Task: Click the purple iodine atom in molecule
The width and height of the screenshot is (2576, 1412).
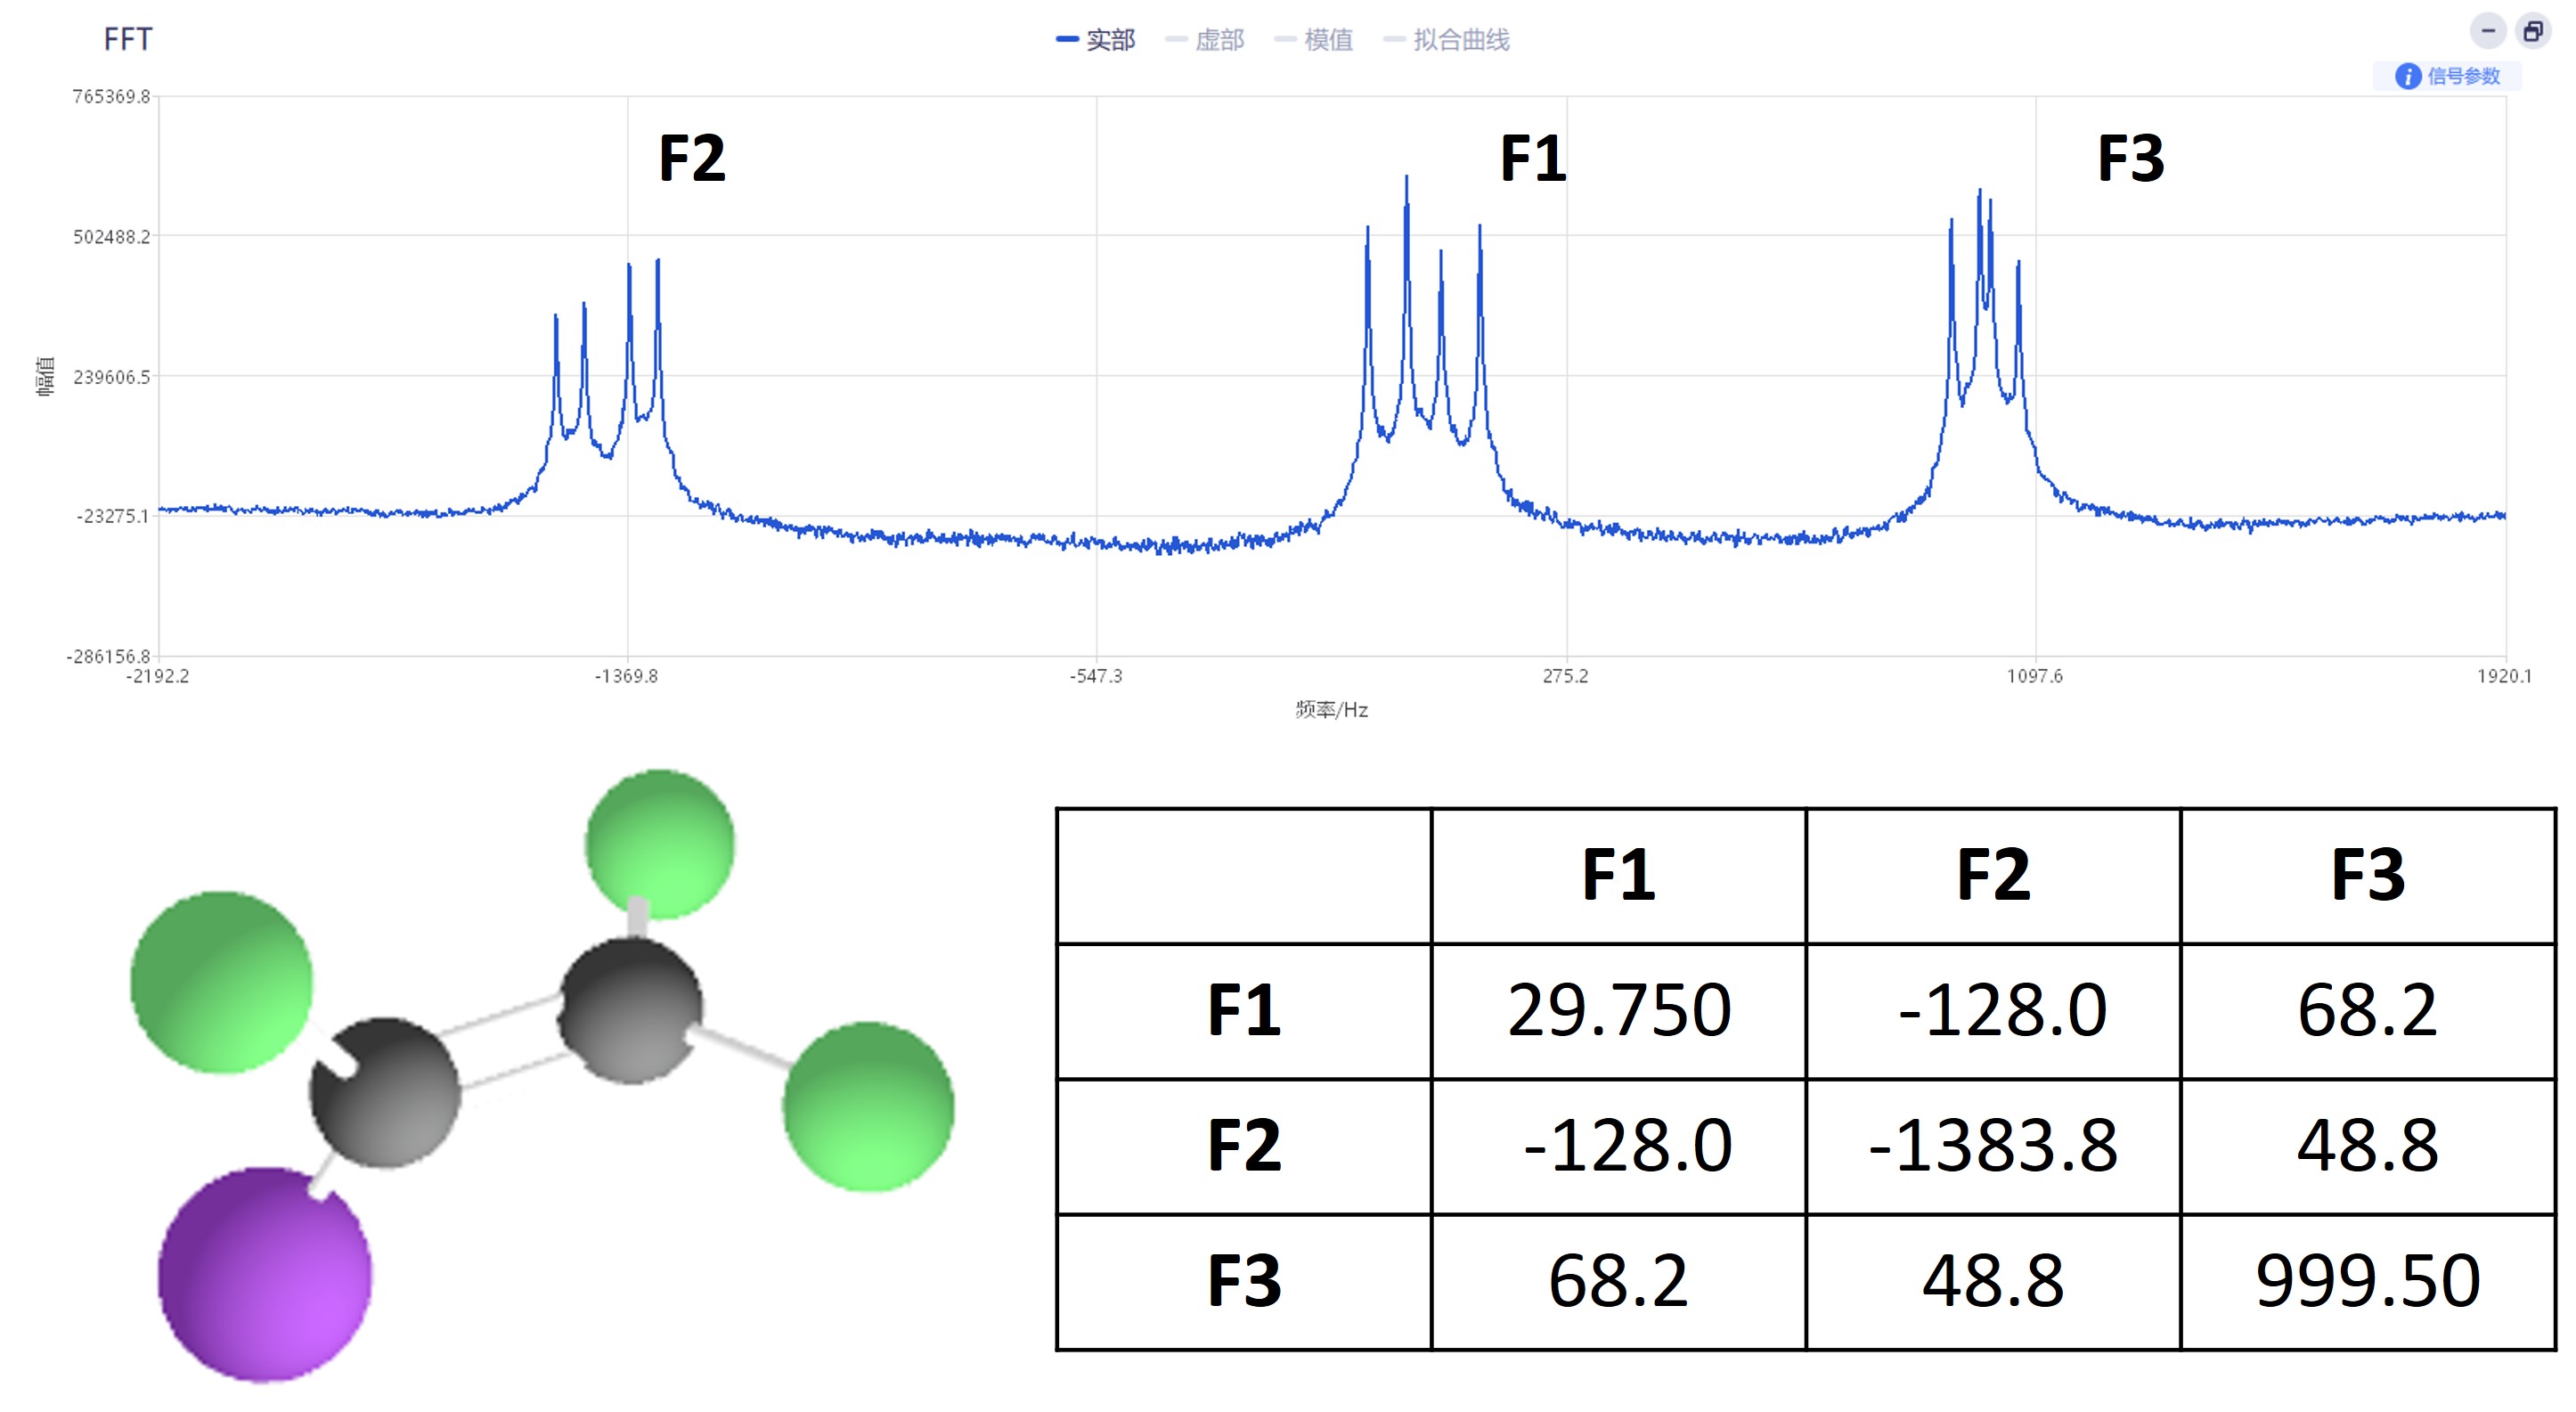Action: pyautogui.click(x=265, y=1275)
